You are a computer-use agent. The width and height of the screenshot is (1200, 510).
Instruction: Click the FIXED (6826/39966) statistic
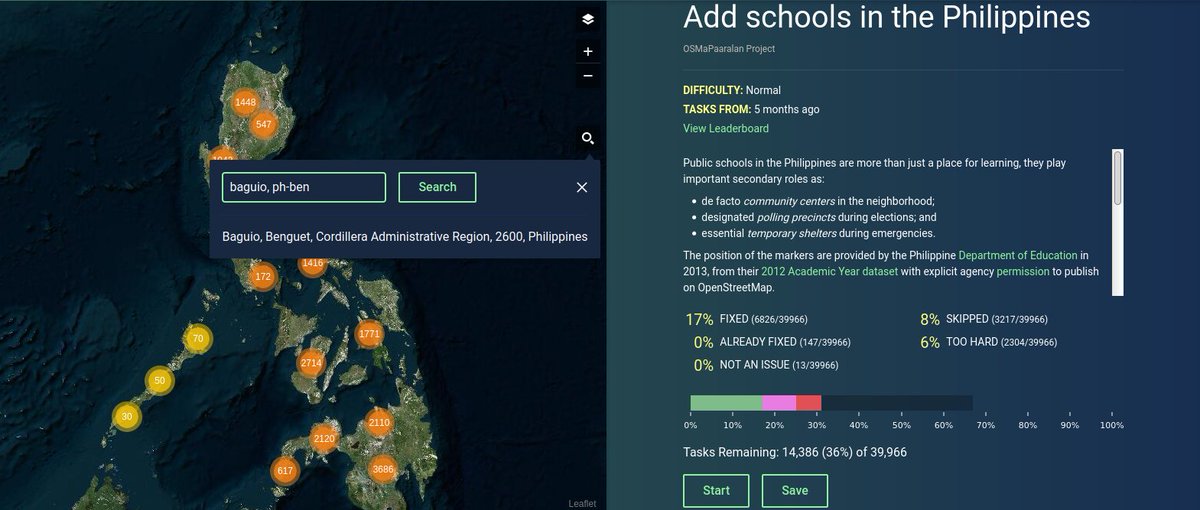click(x=747, y=319)
